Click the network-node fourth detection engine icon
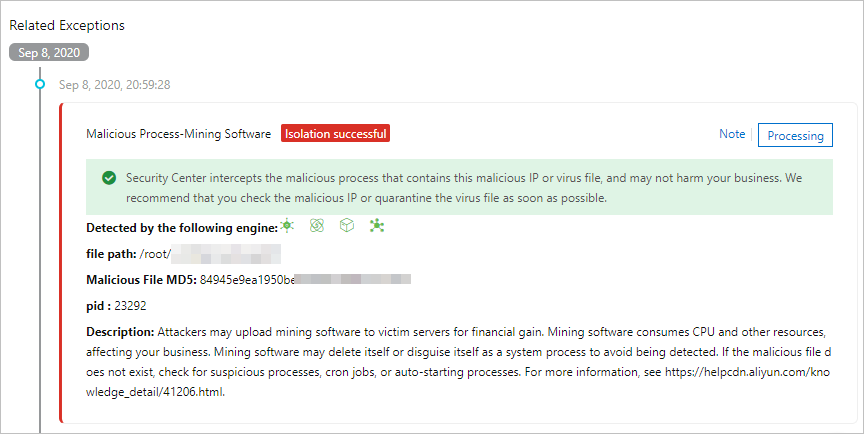Screen dimensions: 864x434 [x=377, y=225]
